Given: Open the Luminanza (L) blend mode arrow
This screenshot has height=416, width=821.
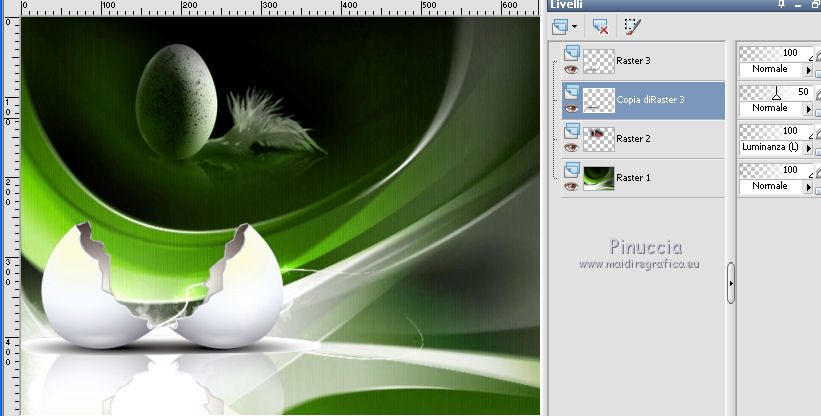Looking at the screenshot, I should point(808,148).
